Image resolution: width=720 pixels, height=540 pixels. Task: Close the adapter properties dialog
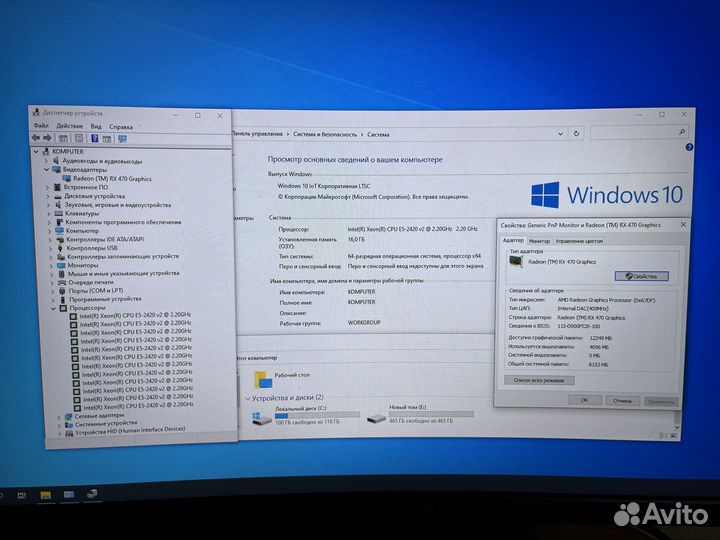(x=683, y=225)
